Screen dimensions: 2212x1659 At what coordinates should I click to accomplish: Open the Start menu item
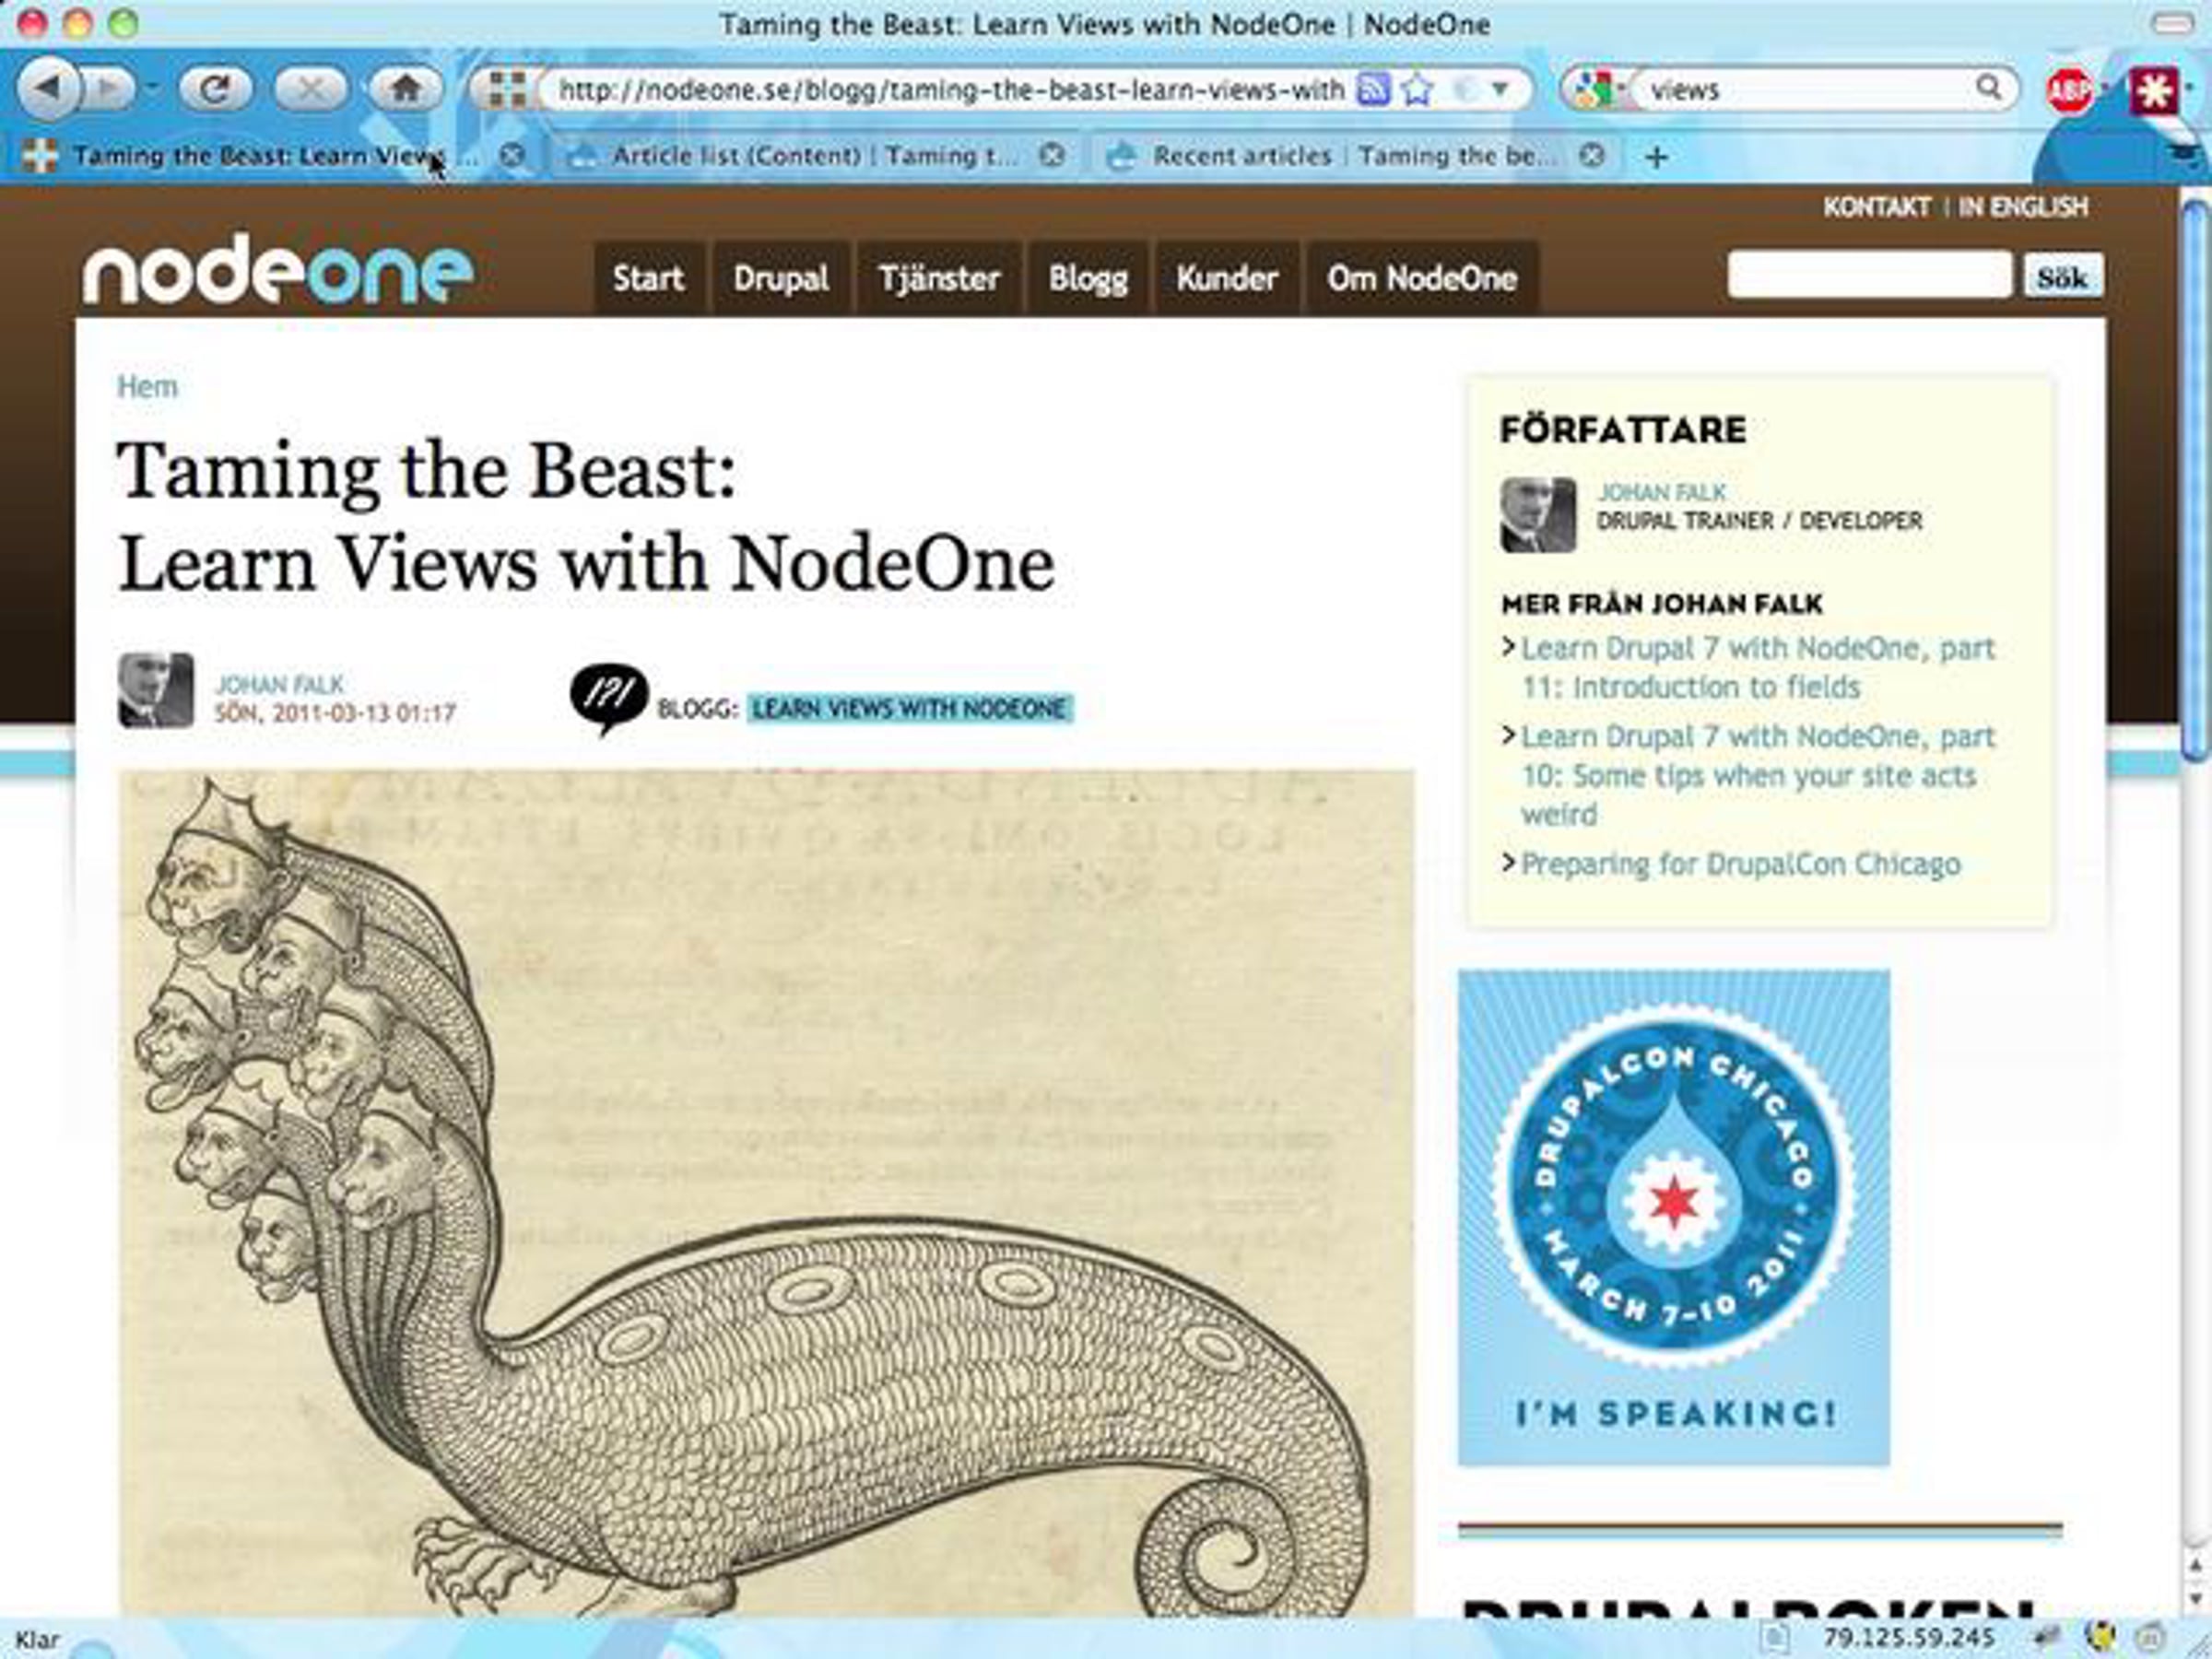pyautogui.click(x=648, y=278)
